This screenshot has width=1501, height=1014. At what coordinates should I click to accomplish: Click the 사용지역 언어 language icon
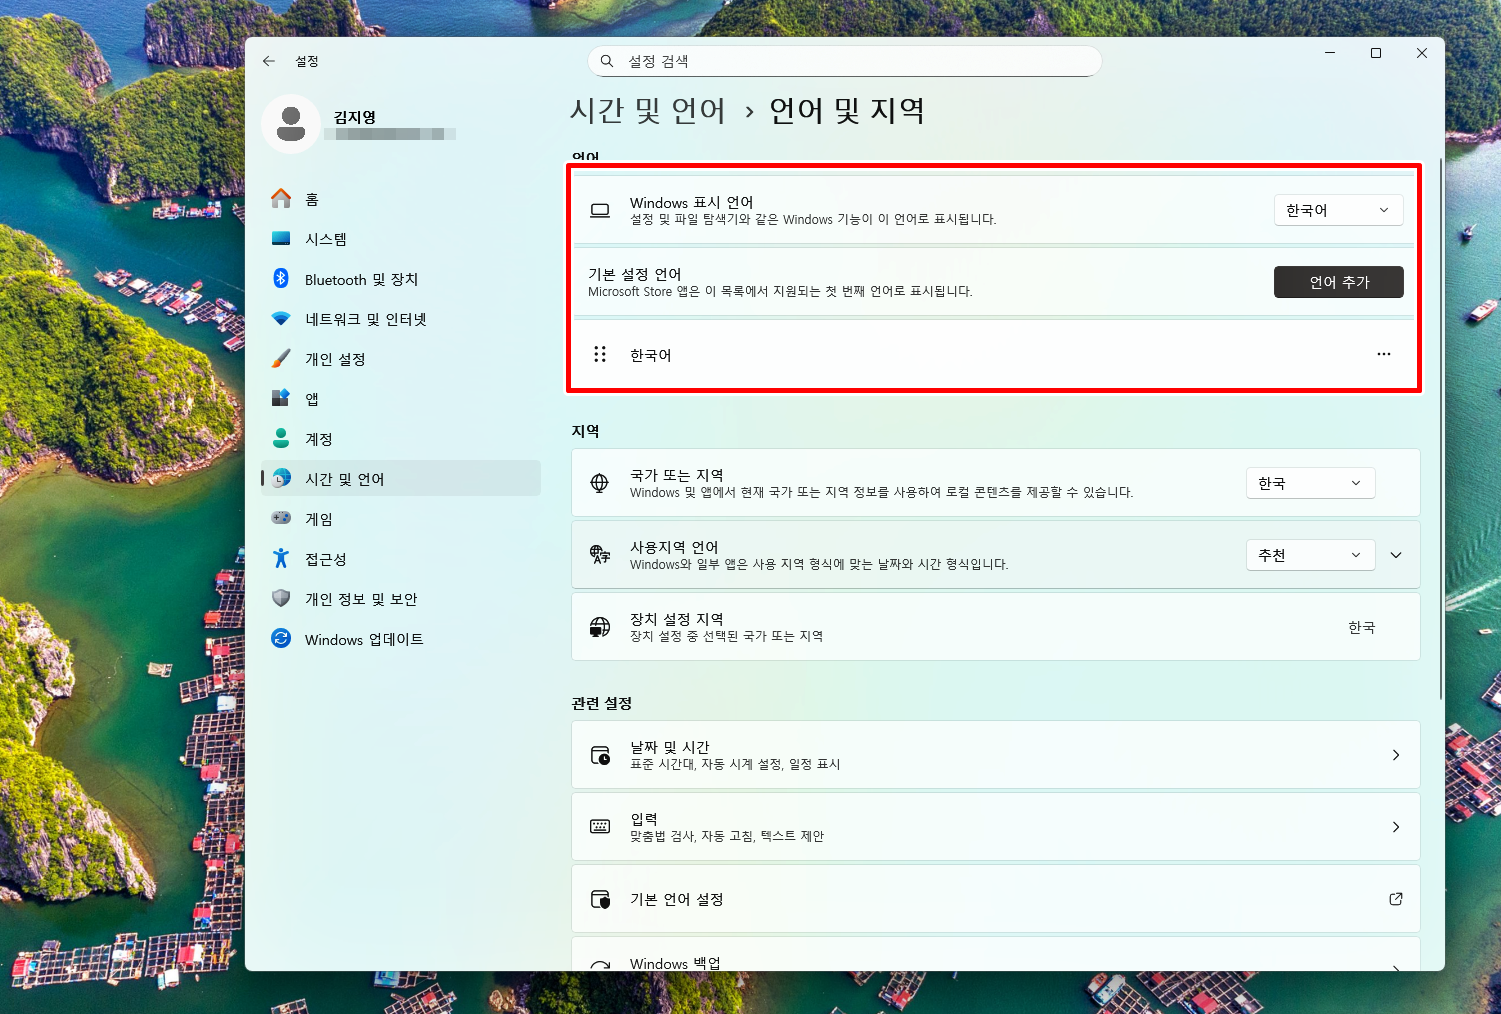coord(600,555)
